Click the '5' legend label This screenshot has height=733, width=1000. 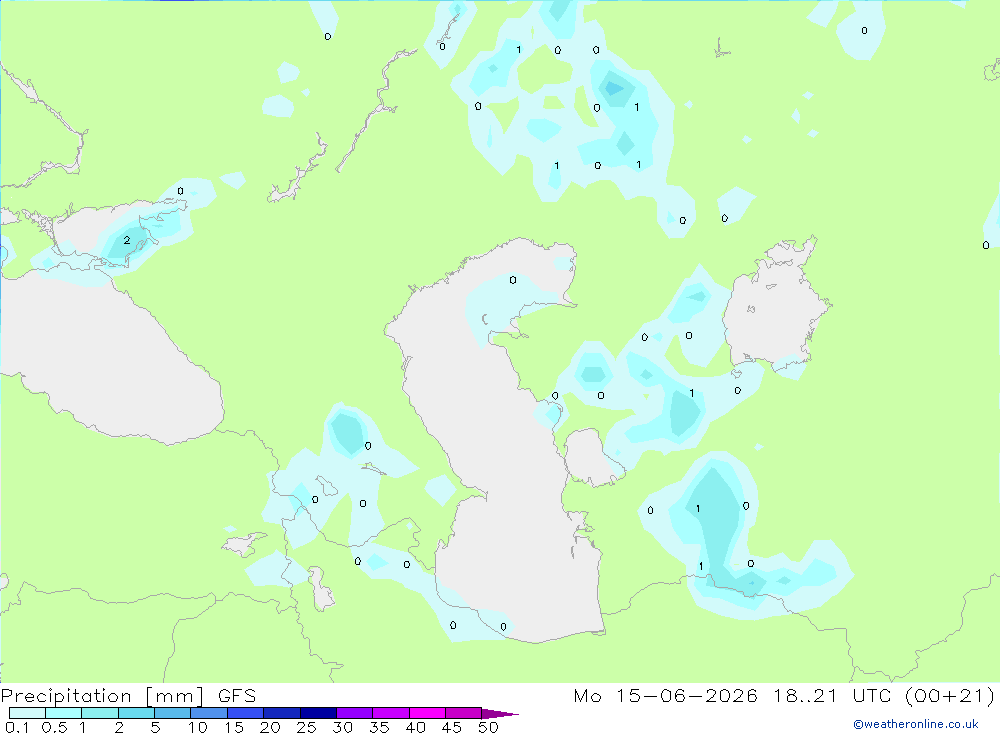click(155, 727)
